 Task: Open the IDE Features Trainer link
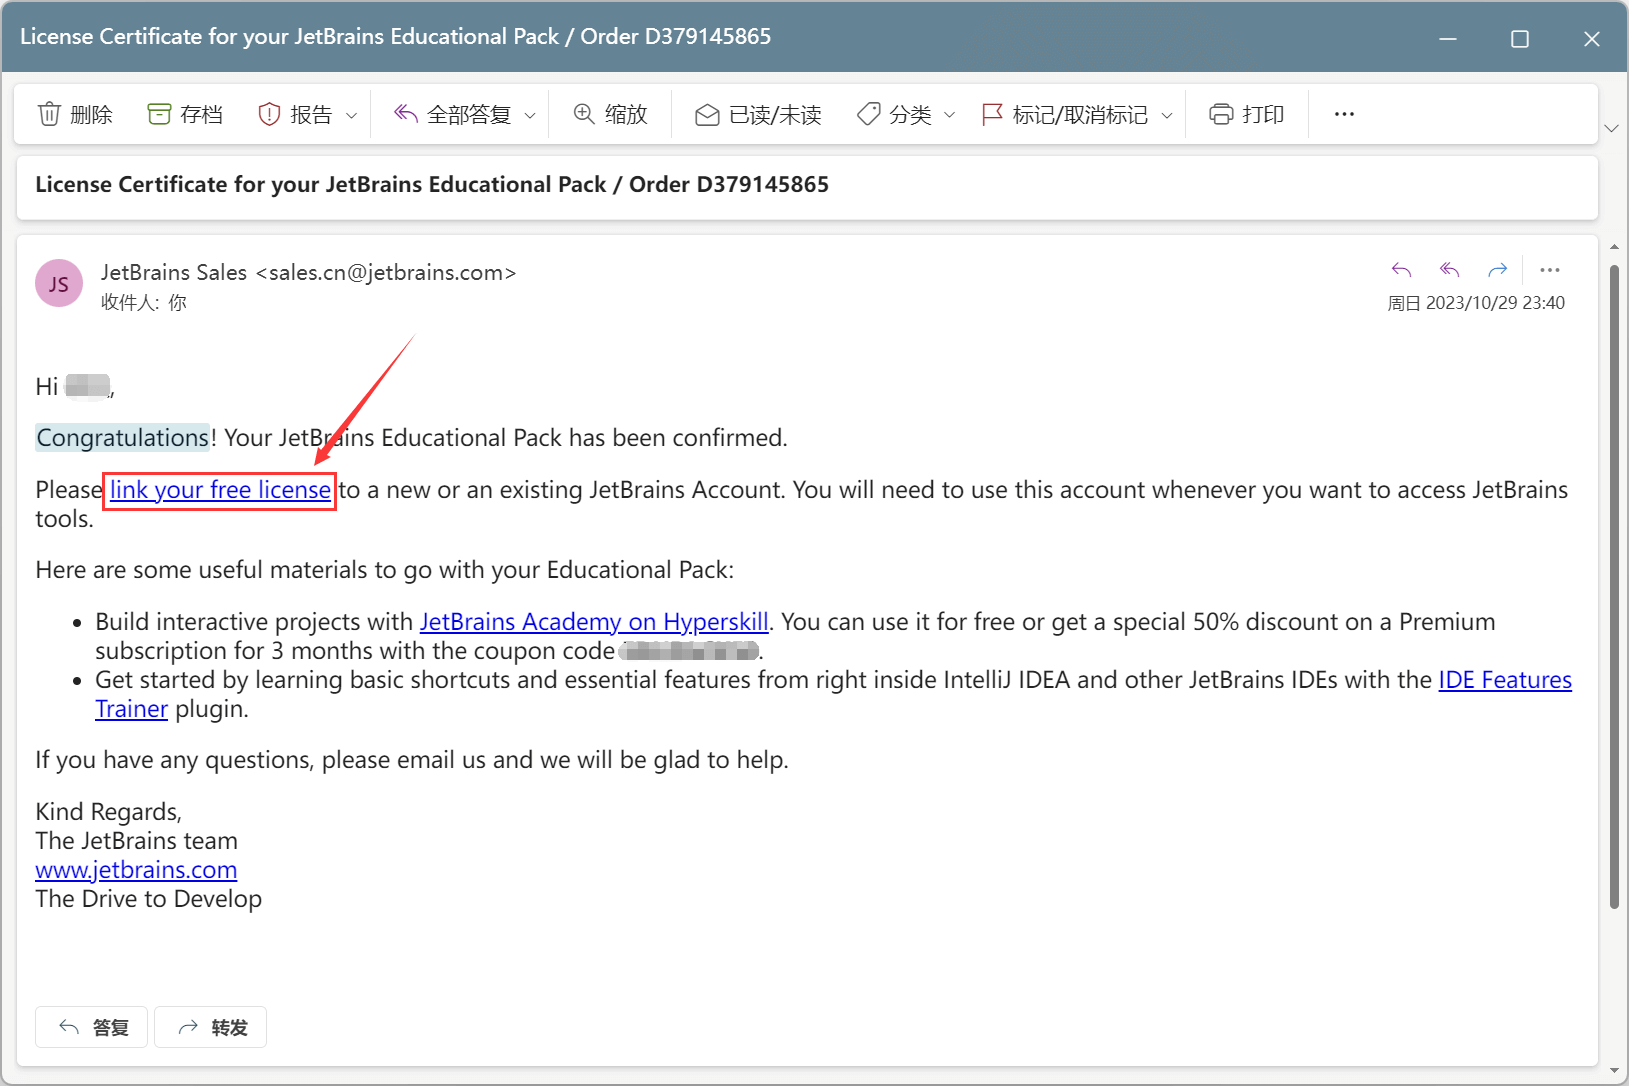click(1505, 680)
